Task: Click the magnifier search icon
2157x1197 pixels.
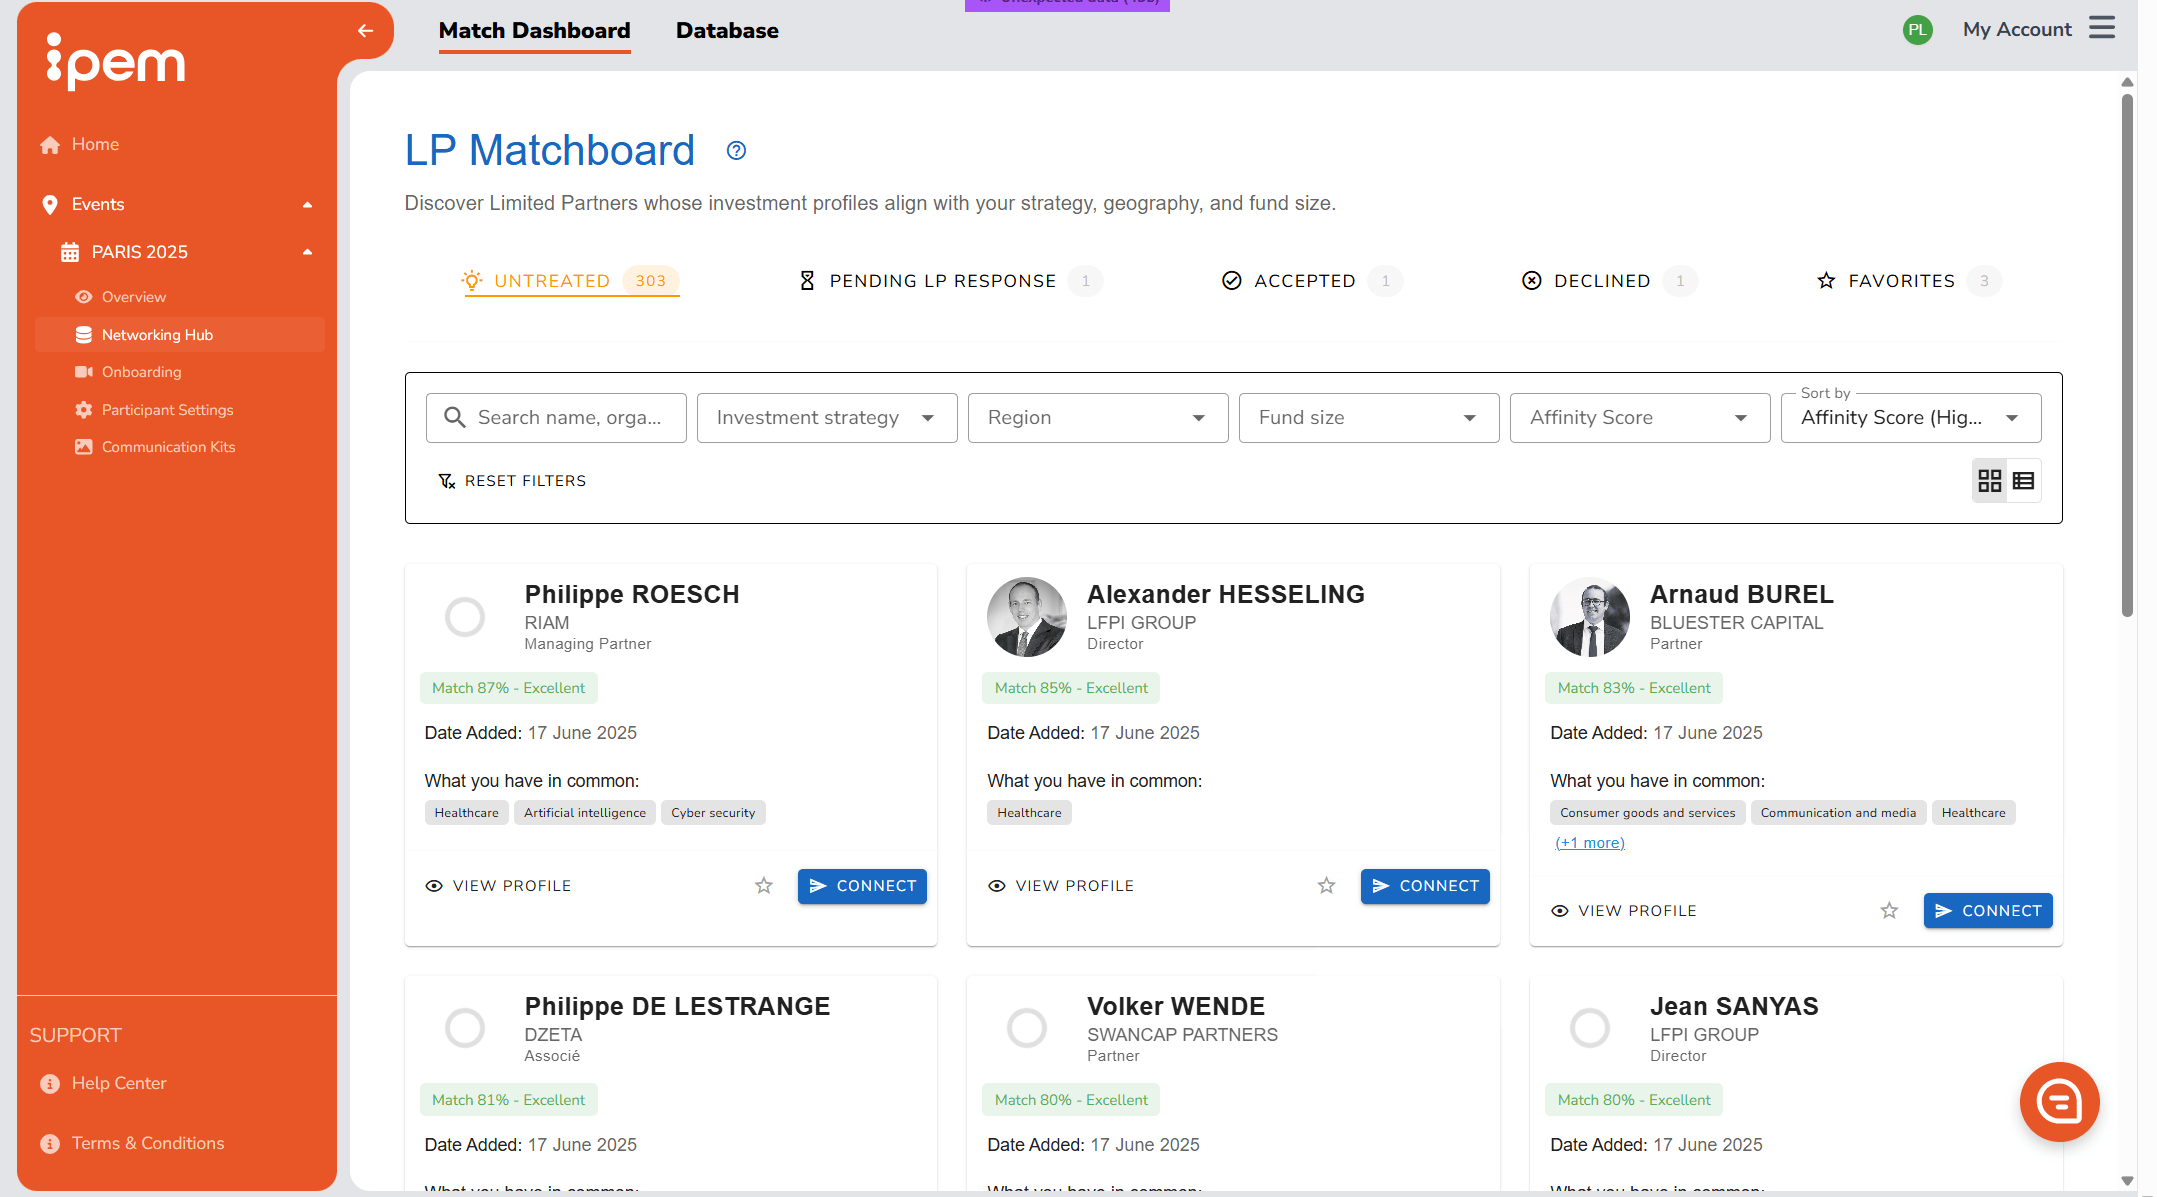Action: click(x=455, y=418)
